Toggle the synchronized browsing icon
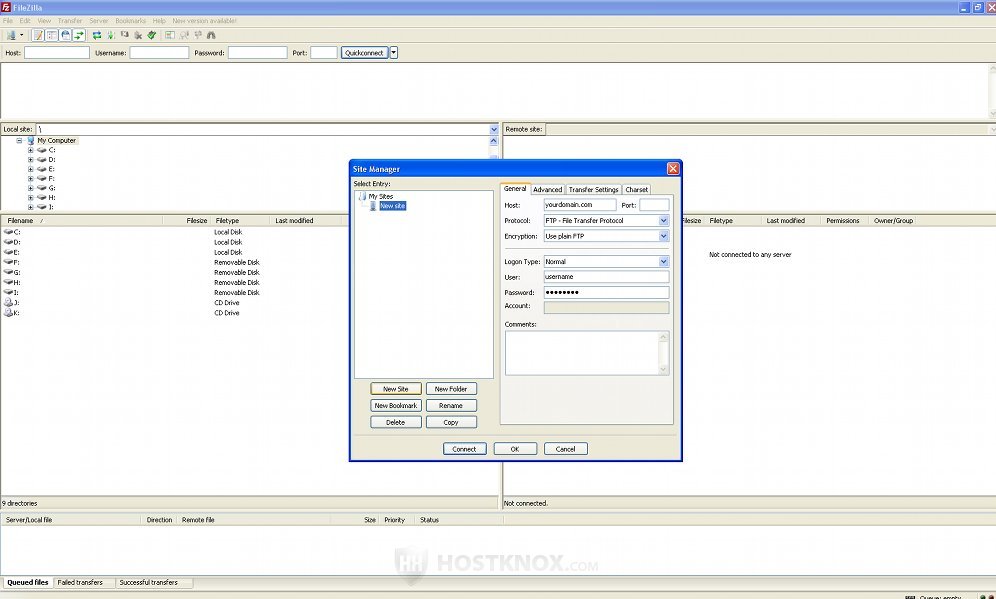 198,36
